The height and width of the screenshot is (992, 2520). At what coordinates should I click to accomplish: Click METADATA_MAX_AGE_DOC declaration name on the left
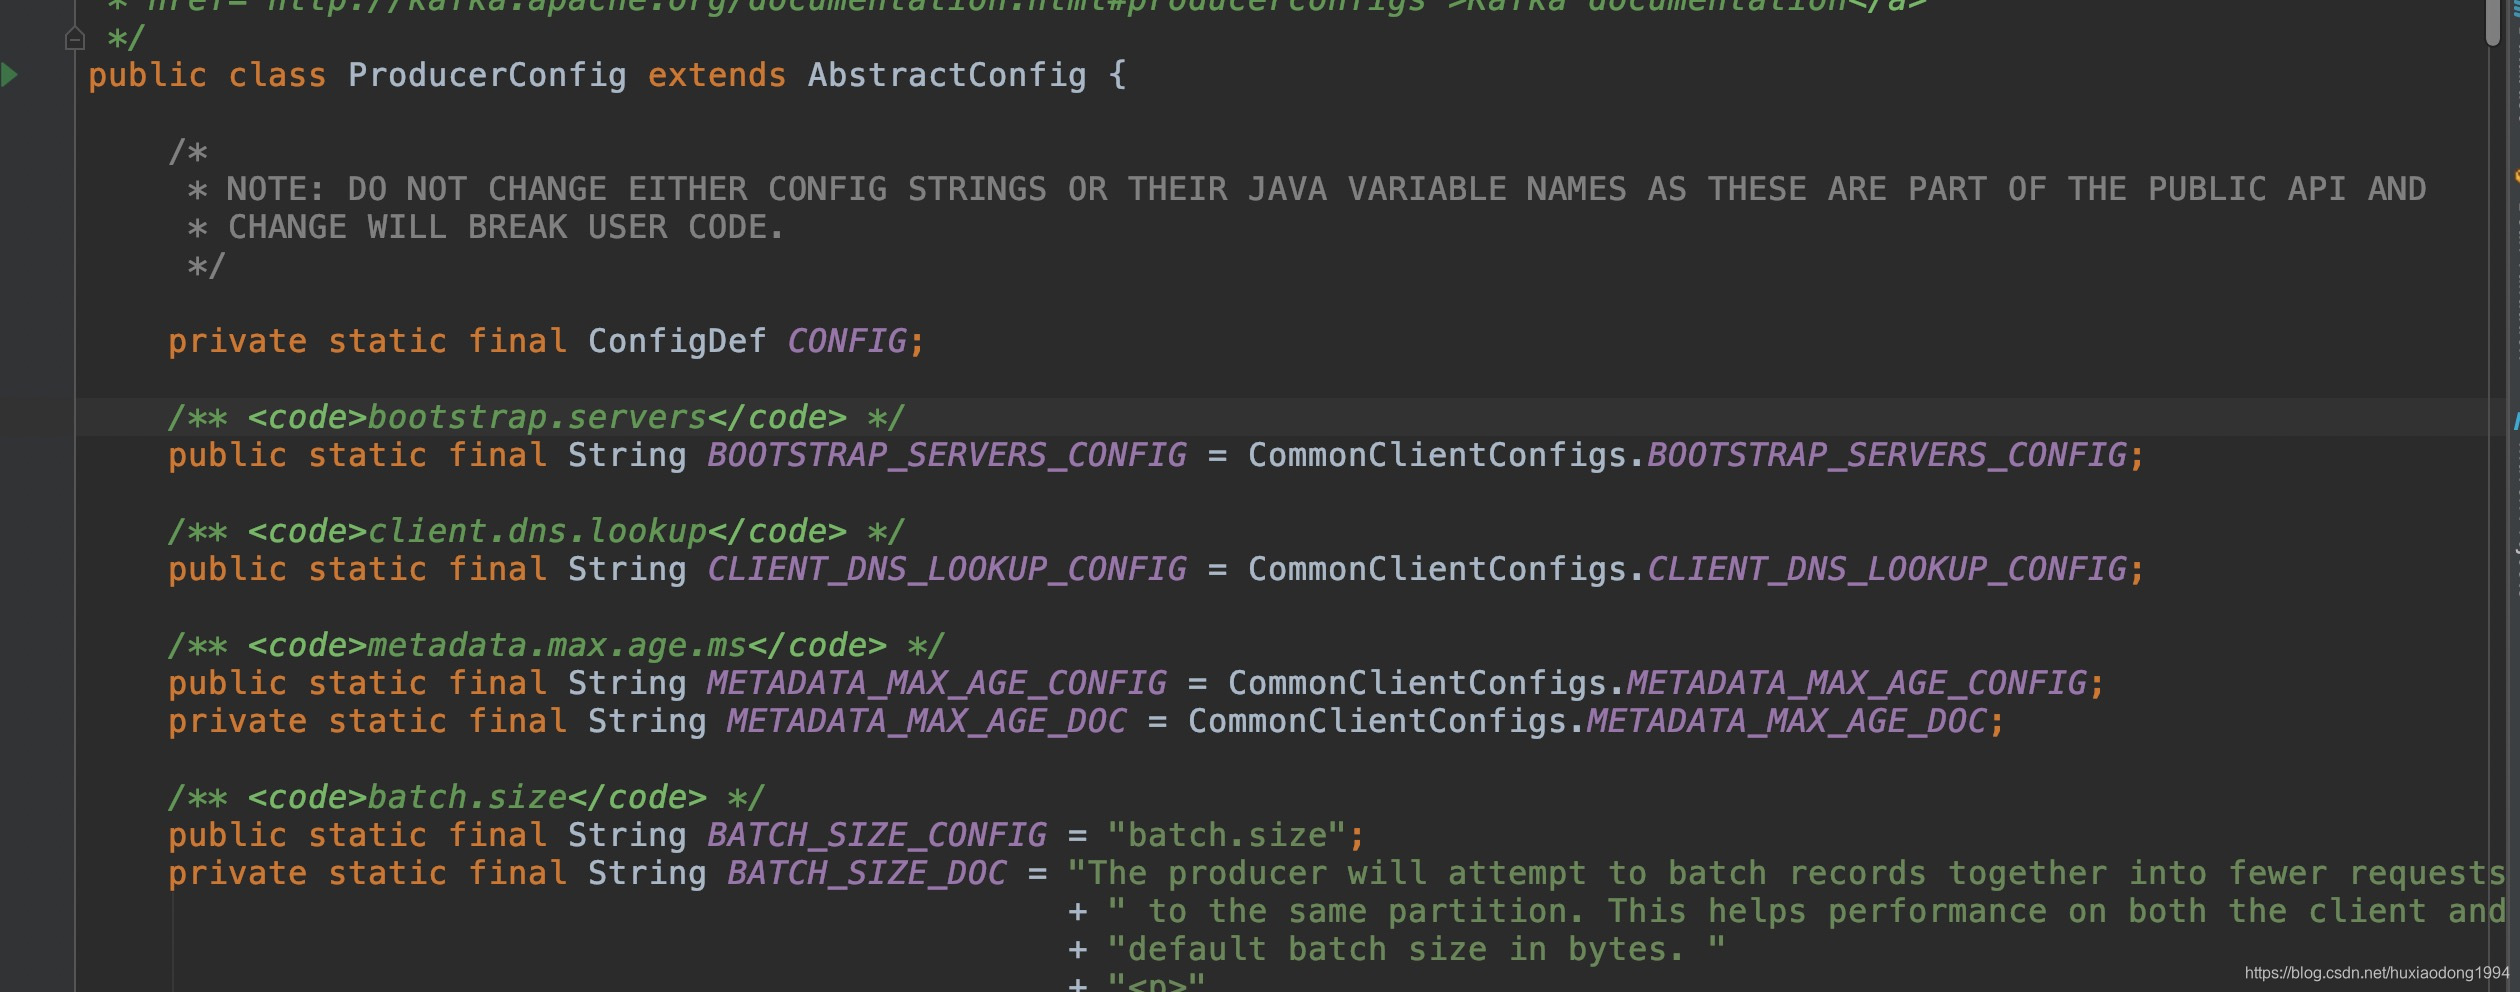tap(927, 721)
